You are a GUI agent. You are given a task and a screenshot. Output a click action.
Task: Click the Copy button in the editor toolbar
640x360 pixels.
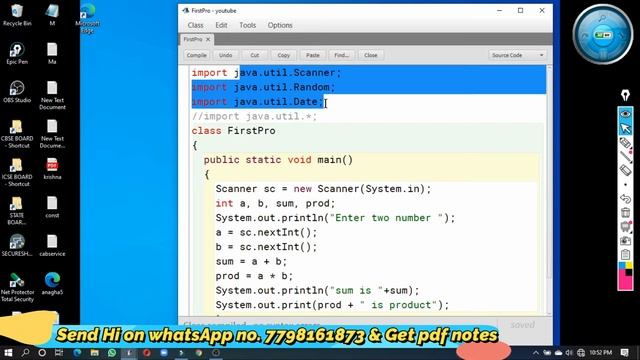point(284,55)
